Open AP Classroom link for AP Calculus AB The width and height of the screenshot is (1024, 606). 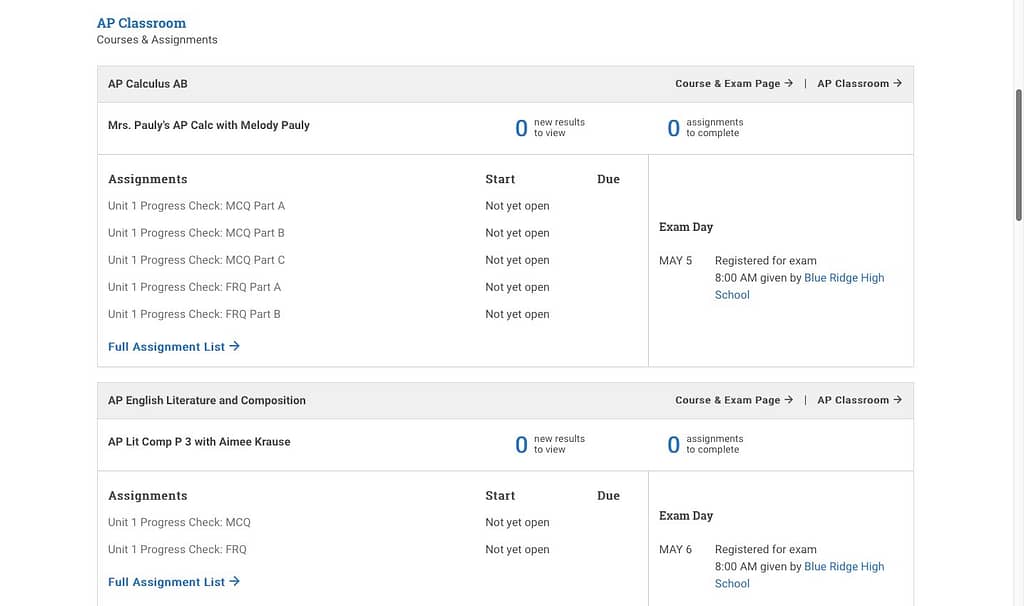859,84
